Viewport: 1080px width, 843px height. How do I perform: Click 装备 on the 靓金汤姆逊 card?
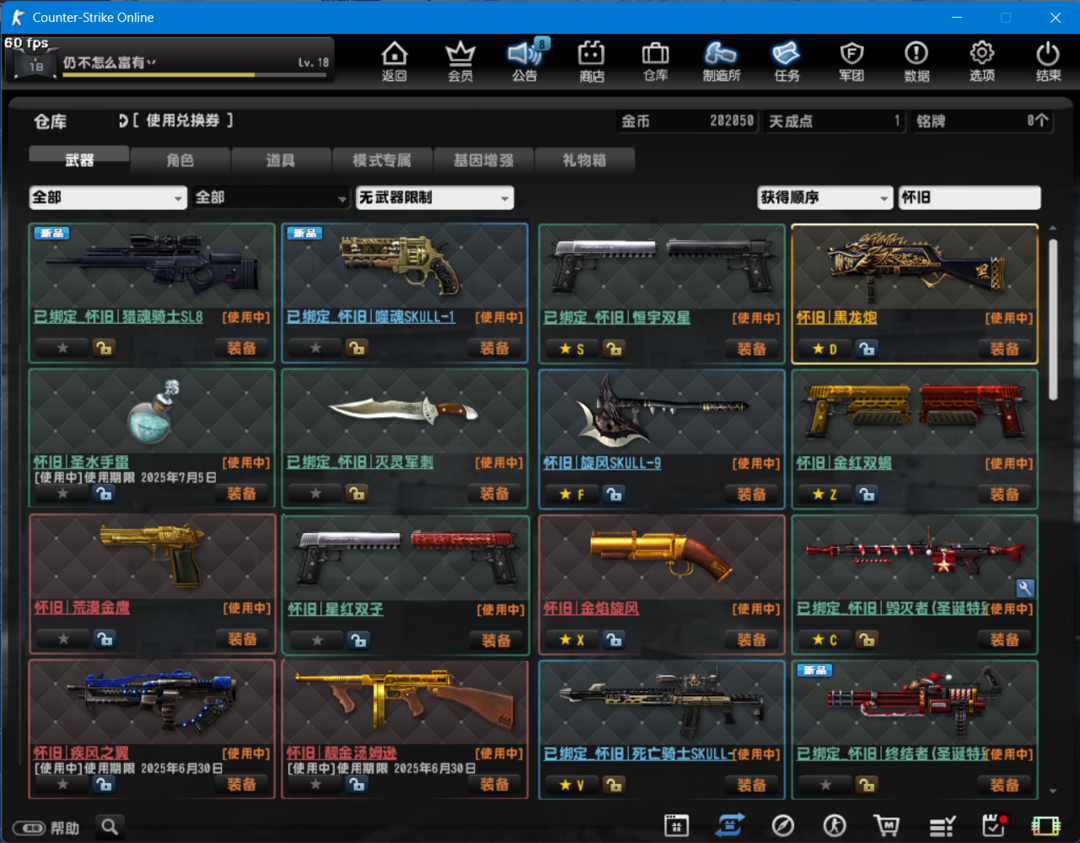(x=495, y=784)
